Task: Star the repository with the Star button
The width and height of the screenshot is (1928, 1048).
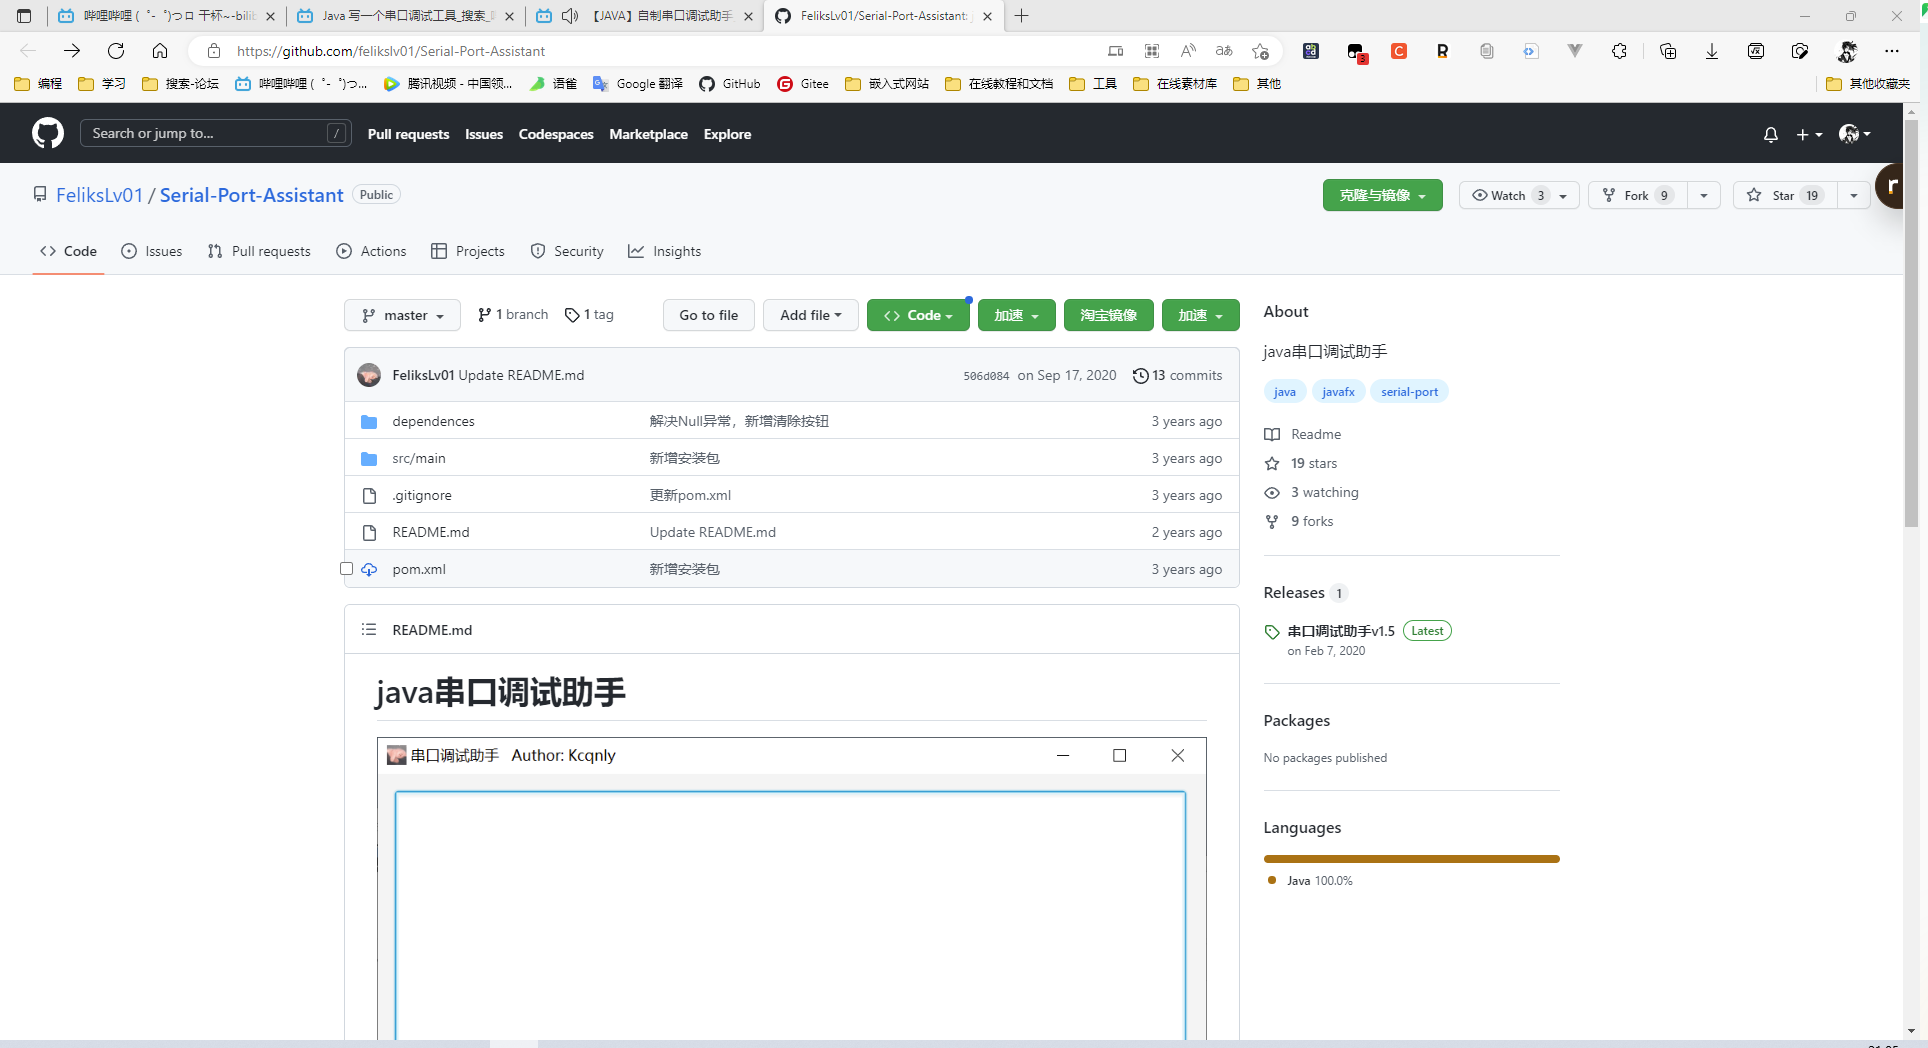Action: coord(1785,195)
